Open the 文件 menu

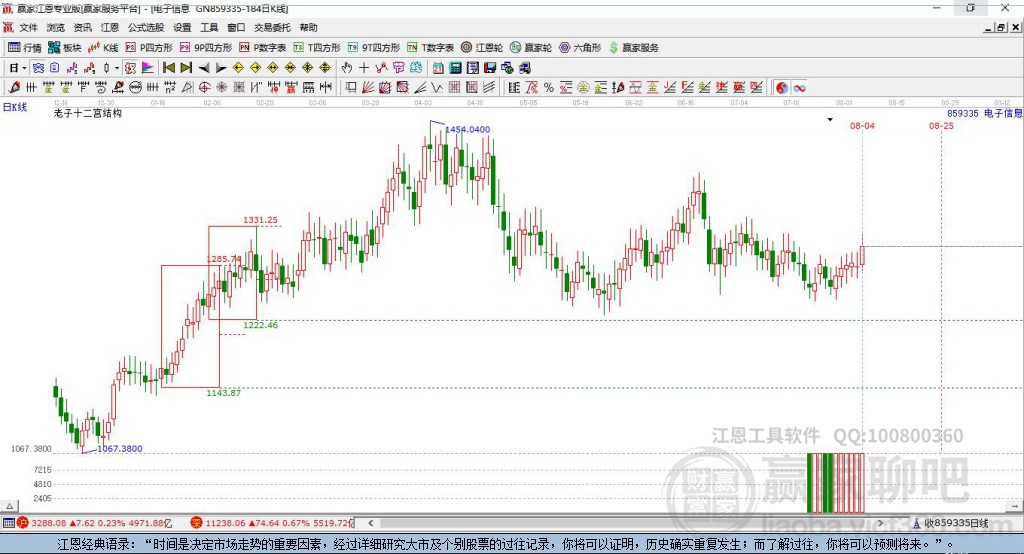click(28, 27)
